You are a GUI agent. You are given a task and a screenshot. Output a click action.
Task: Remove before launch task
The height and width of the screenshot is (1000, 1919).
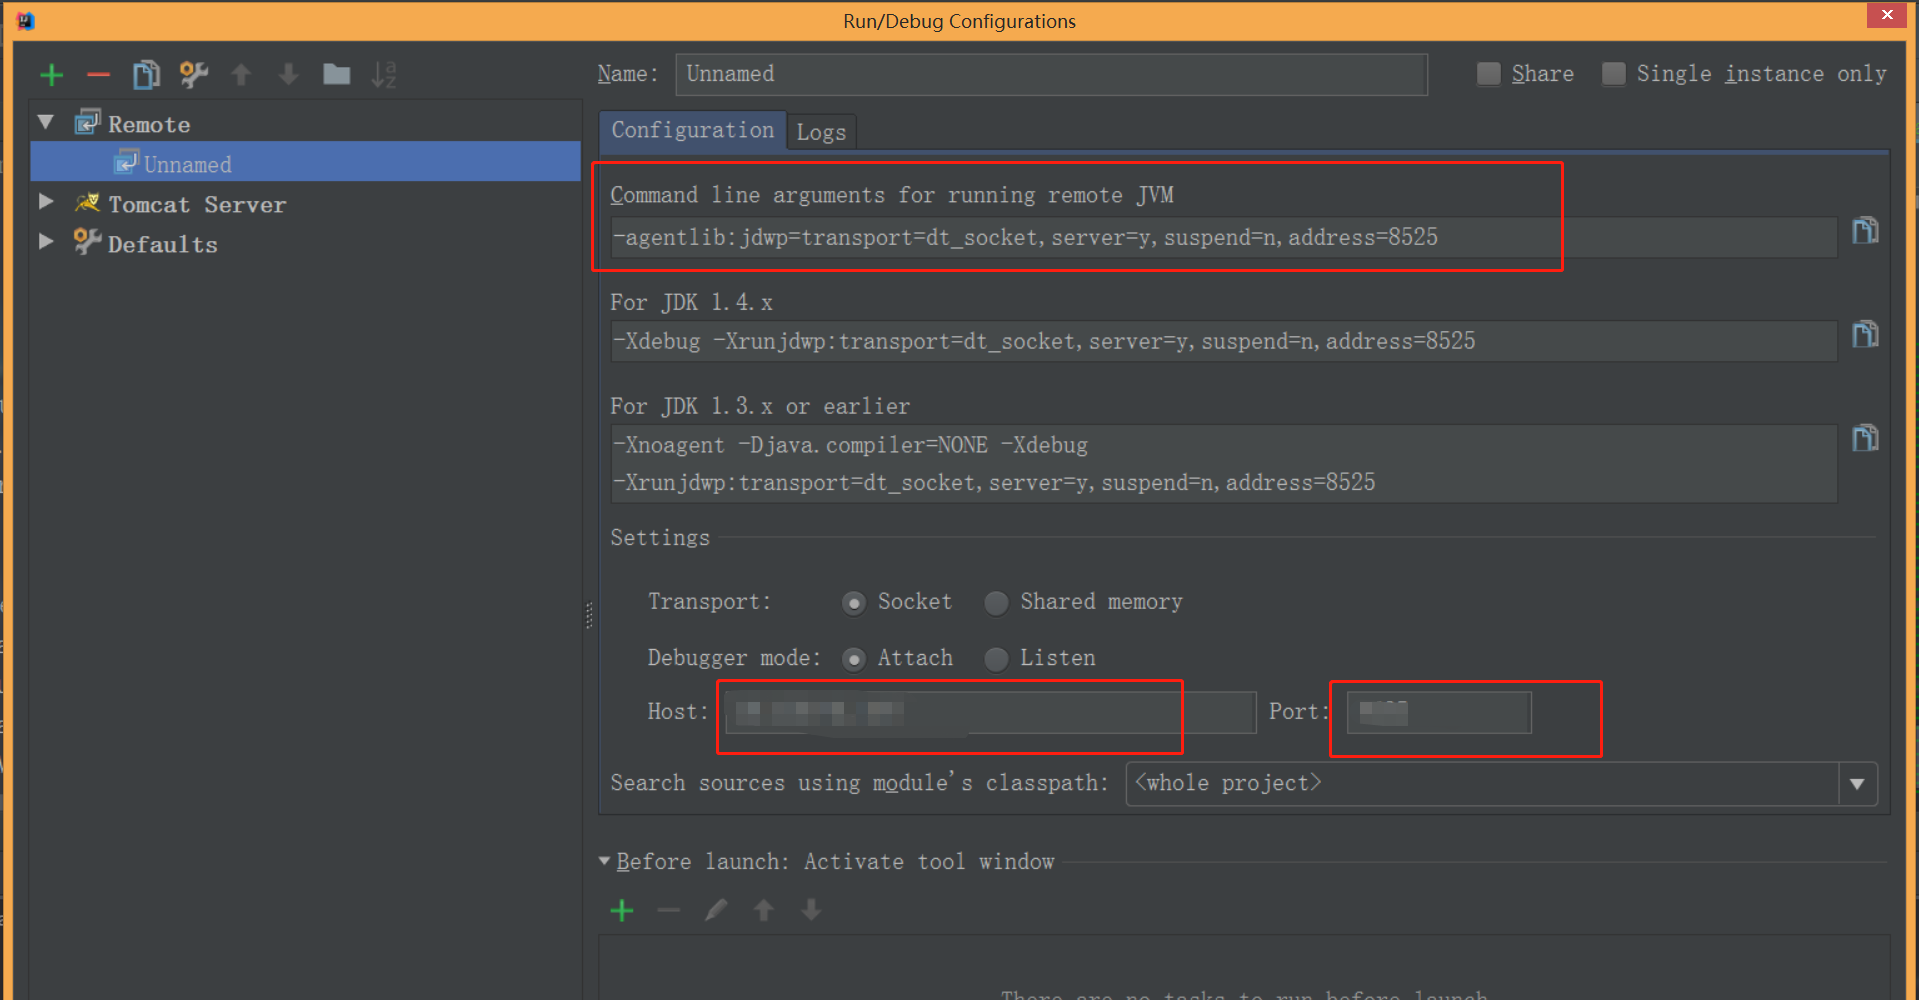click(669, 910)
